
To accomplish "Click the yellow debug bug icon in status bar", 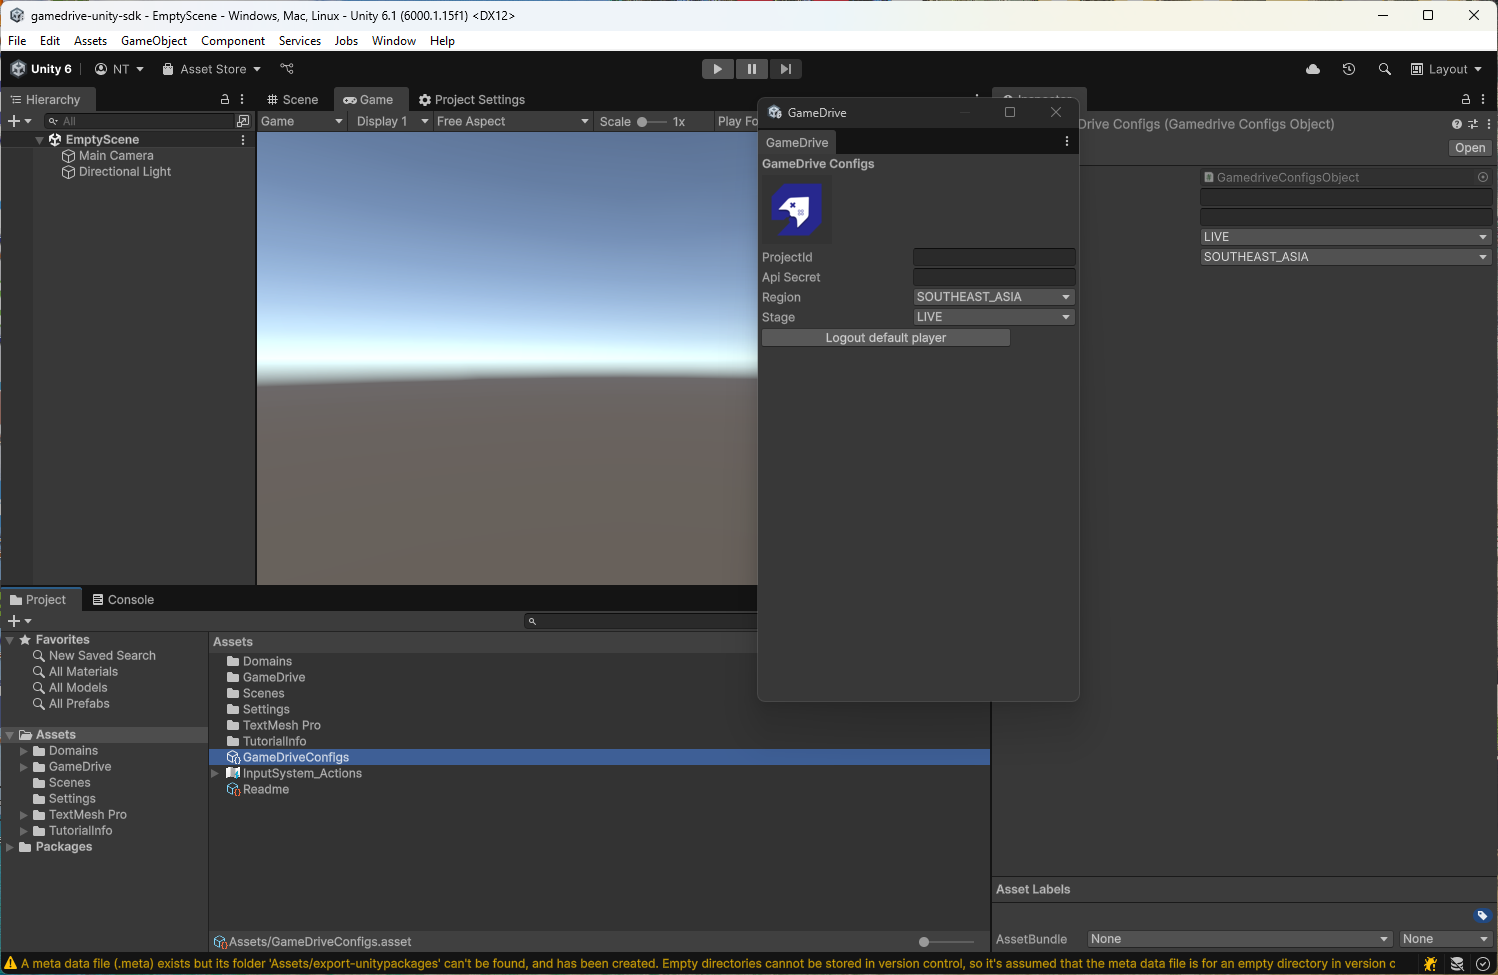I will tap(1430, 963).
